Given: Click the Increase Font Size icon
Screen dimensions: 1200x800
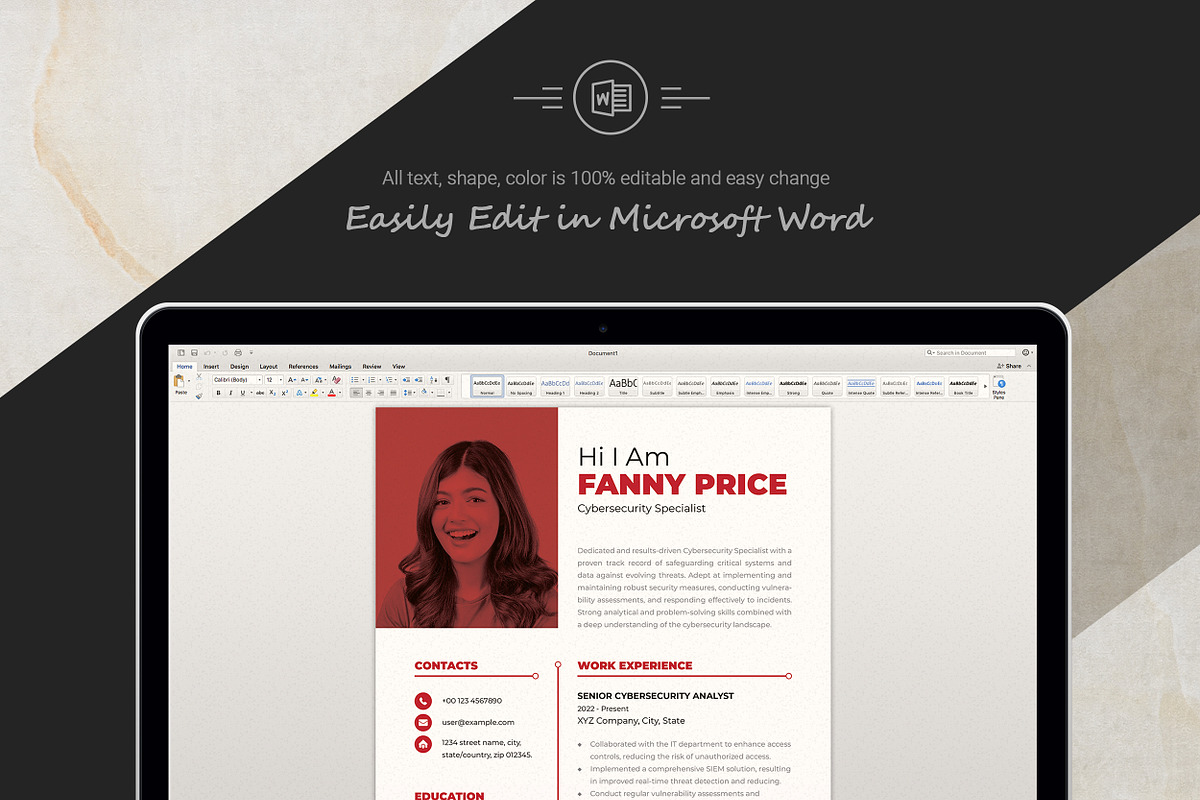Looking at the screenshot, I should coord(292,380).
